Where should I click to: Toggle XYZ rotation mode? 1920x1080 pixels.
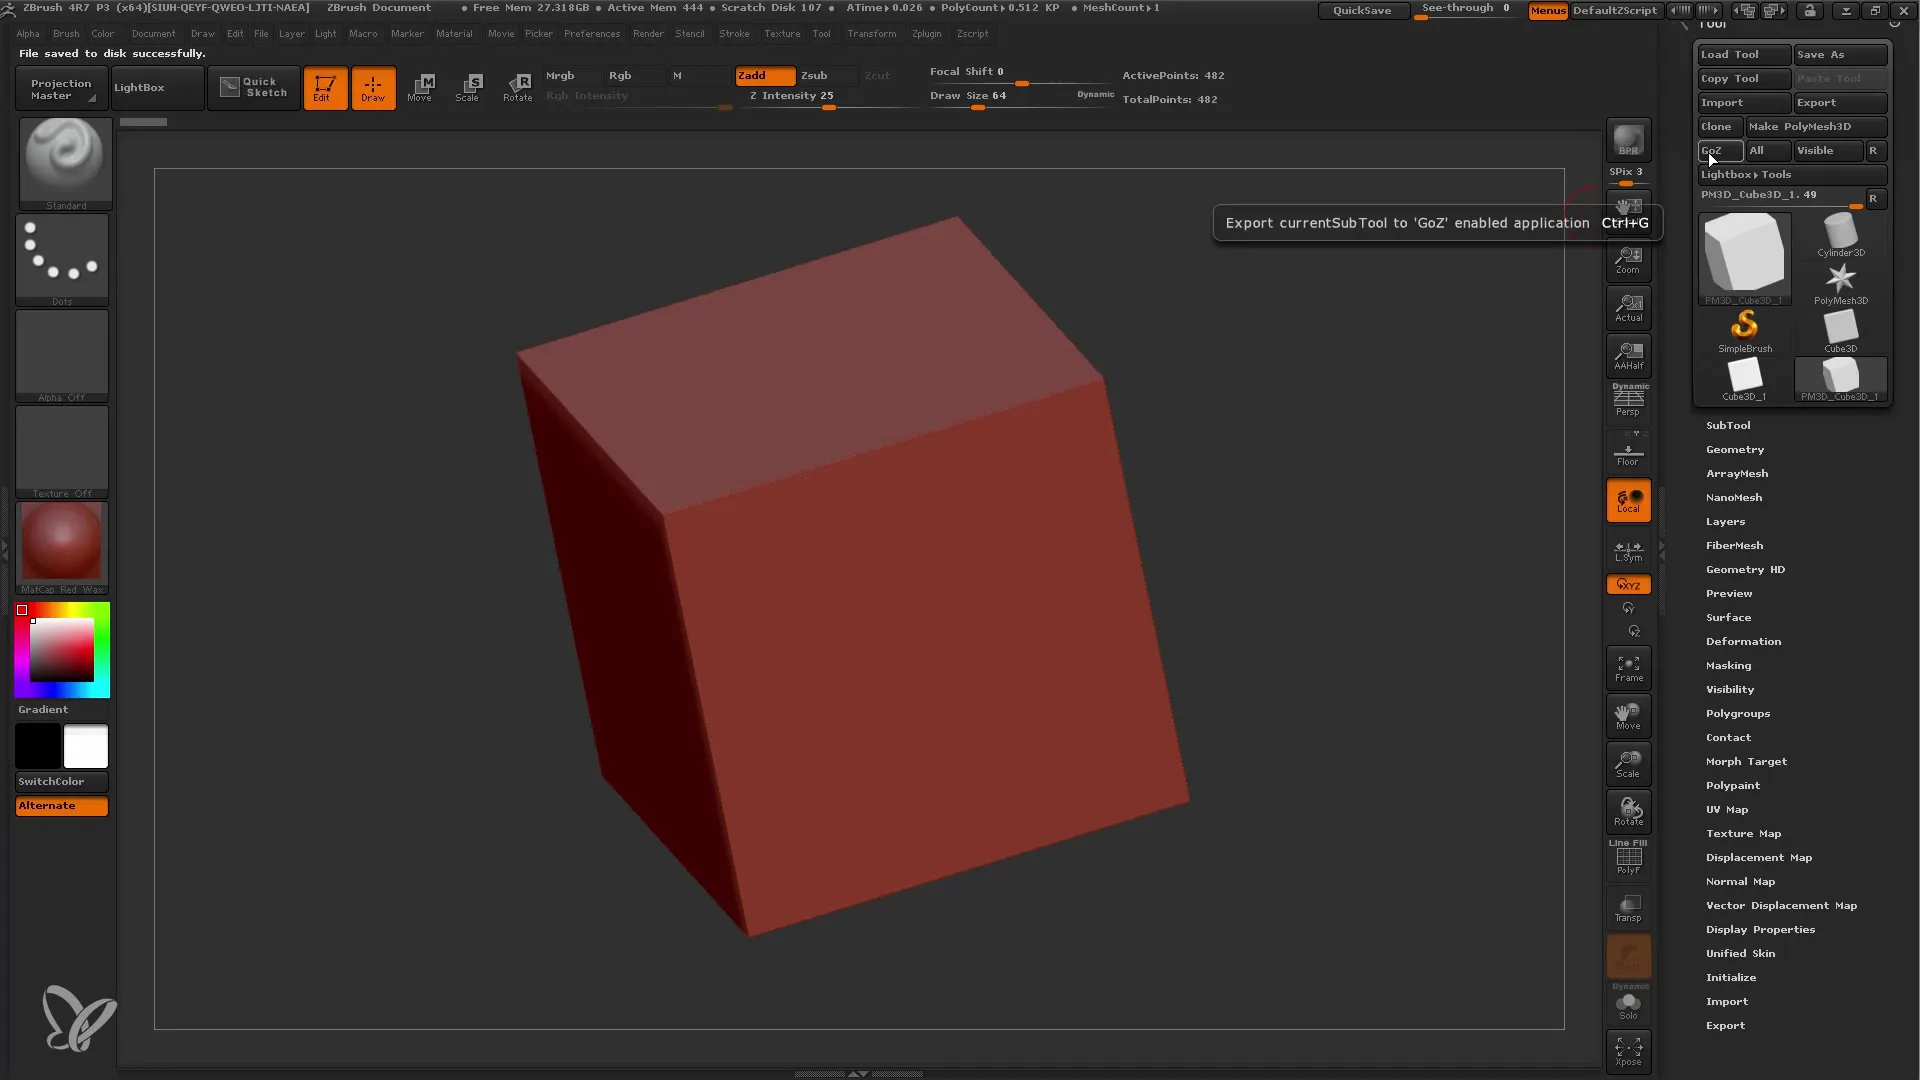[x=1628, y=585]
